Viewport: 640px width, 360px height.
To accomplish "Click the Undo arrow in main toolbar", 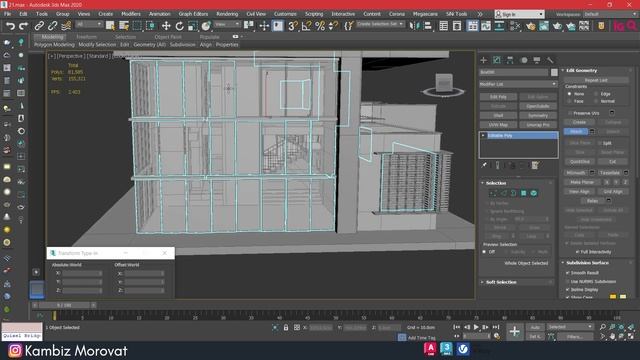I will pyautogui.click(x=10, y=26).
